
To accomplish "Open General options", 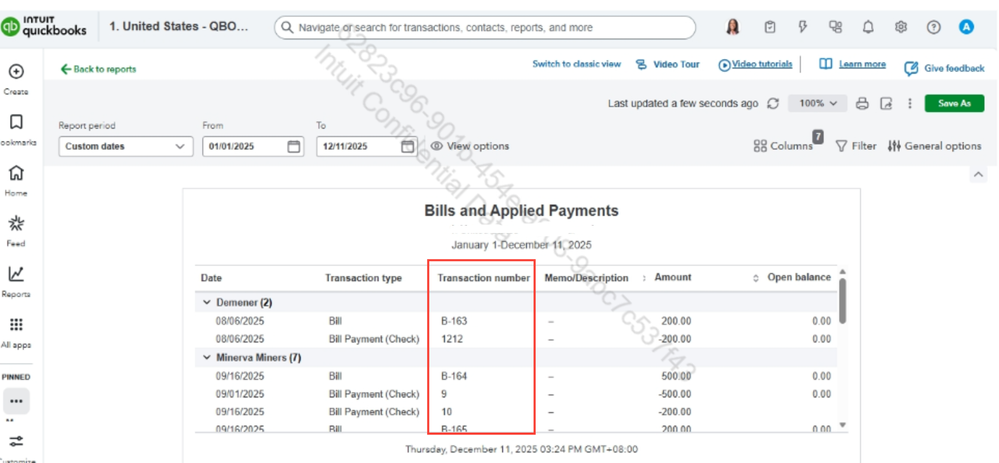I will [x=935, y=146].
